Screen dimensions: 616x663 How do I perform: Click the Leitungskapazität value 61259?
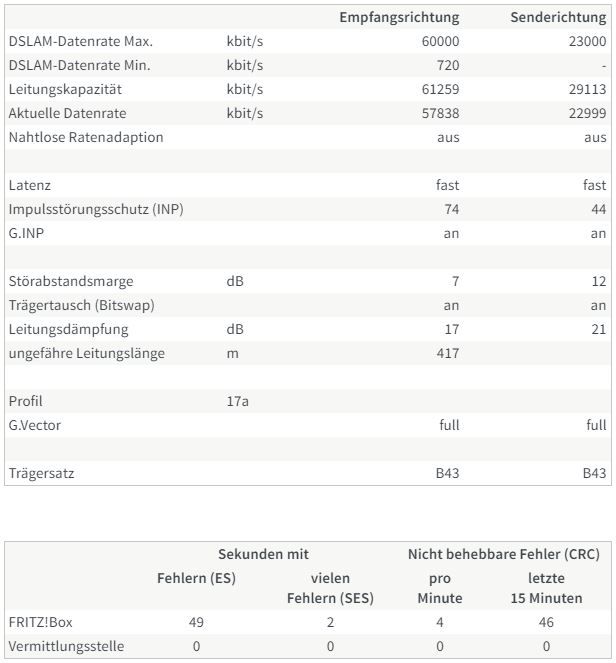tap(440, 89)
